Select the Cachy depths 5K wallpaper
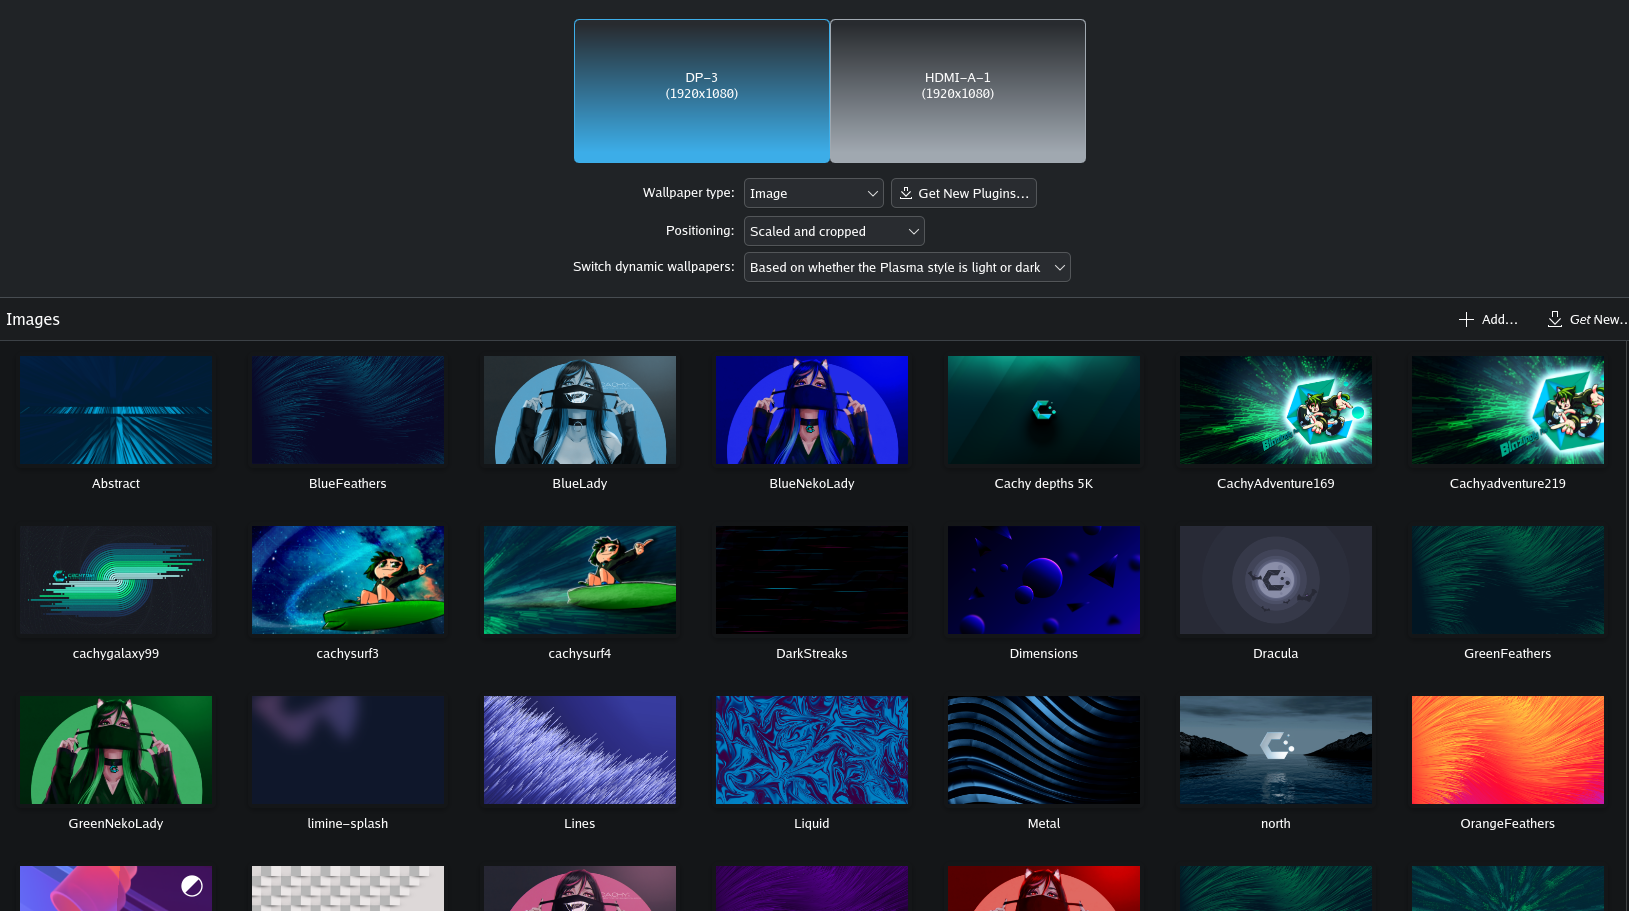1629x911 pixels. tap(1044, 410)
